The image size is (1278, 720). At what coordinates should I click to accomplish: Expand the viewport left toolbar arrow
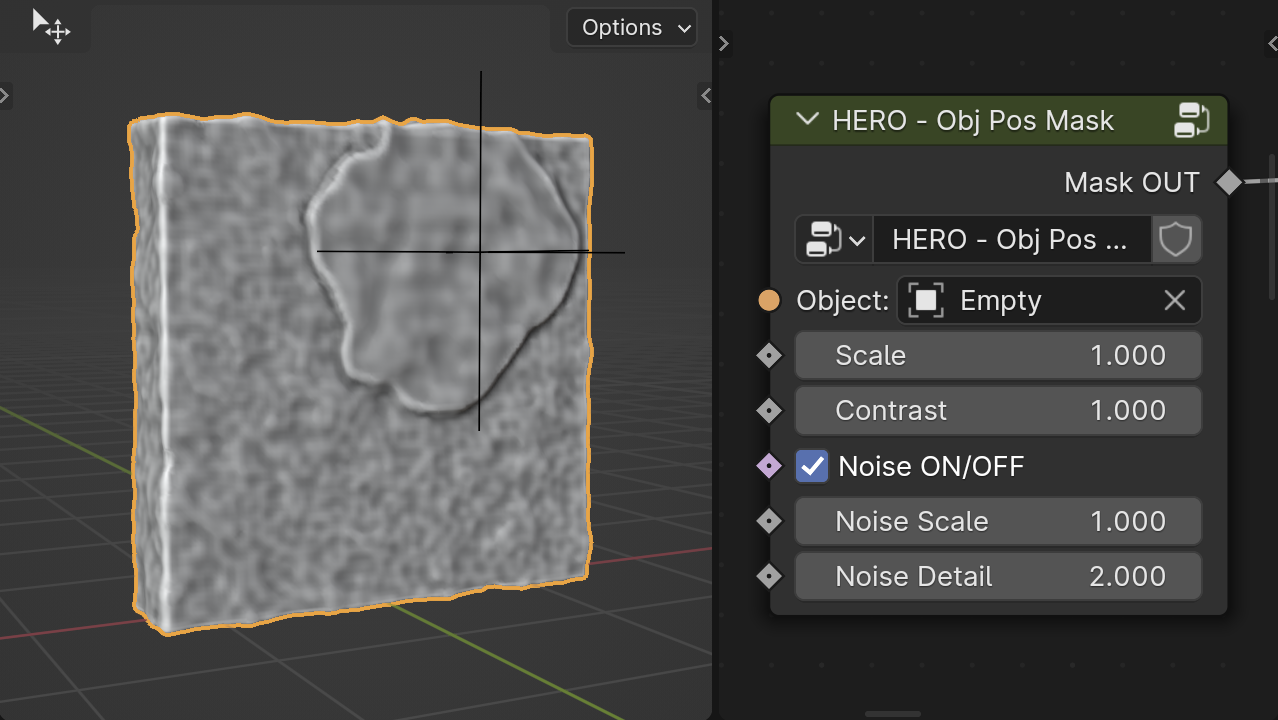[5, 96]
